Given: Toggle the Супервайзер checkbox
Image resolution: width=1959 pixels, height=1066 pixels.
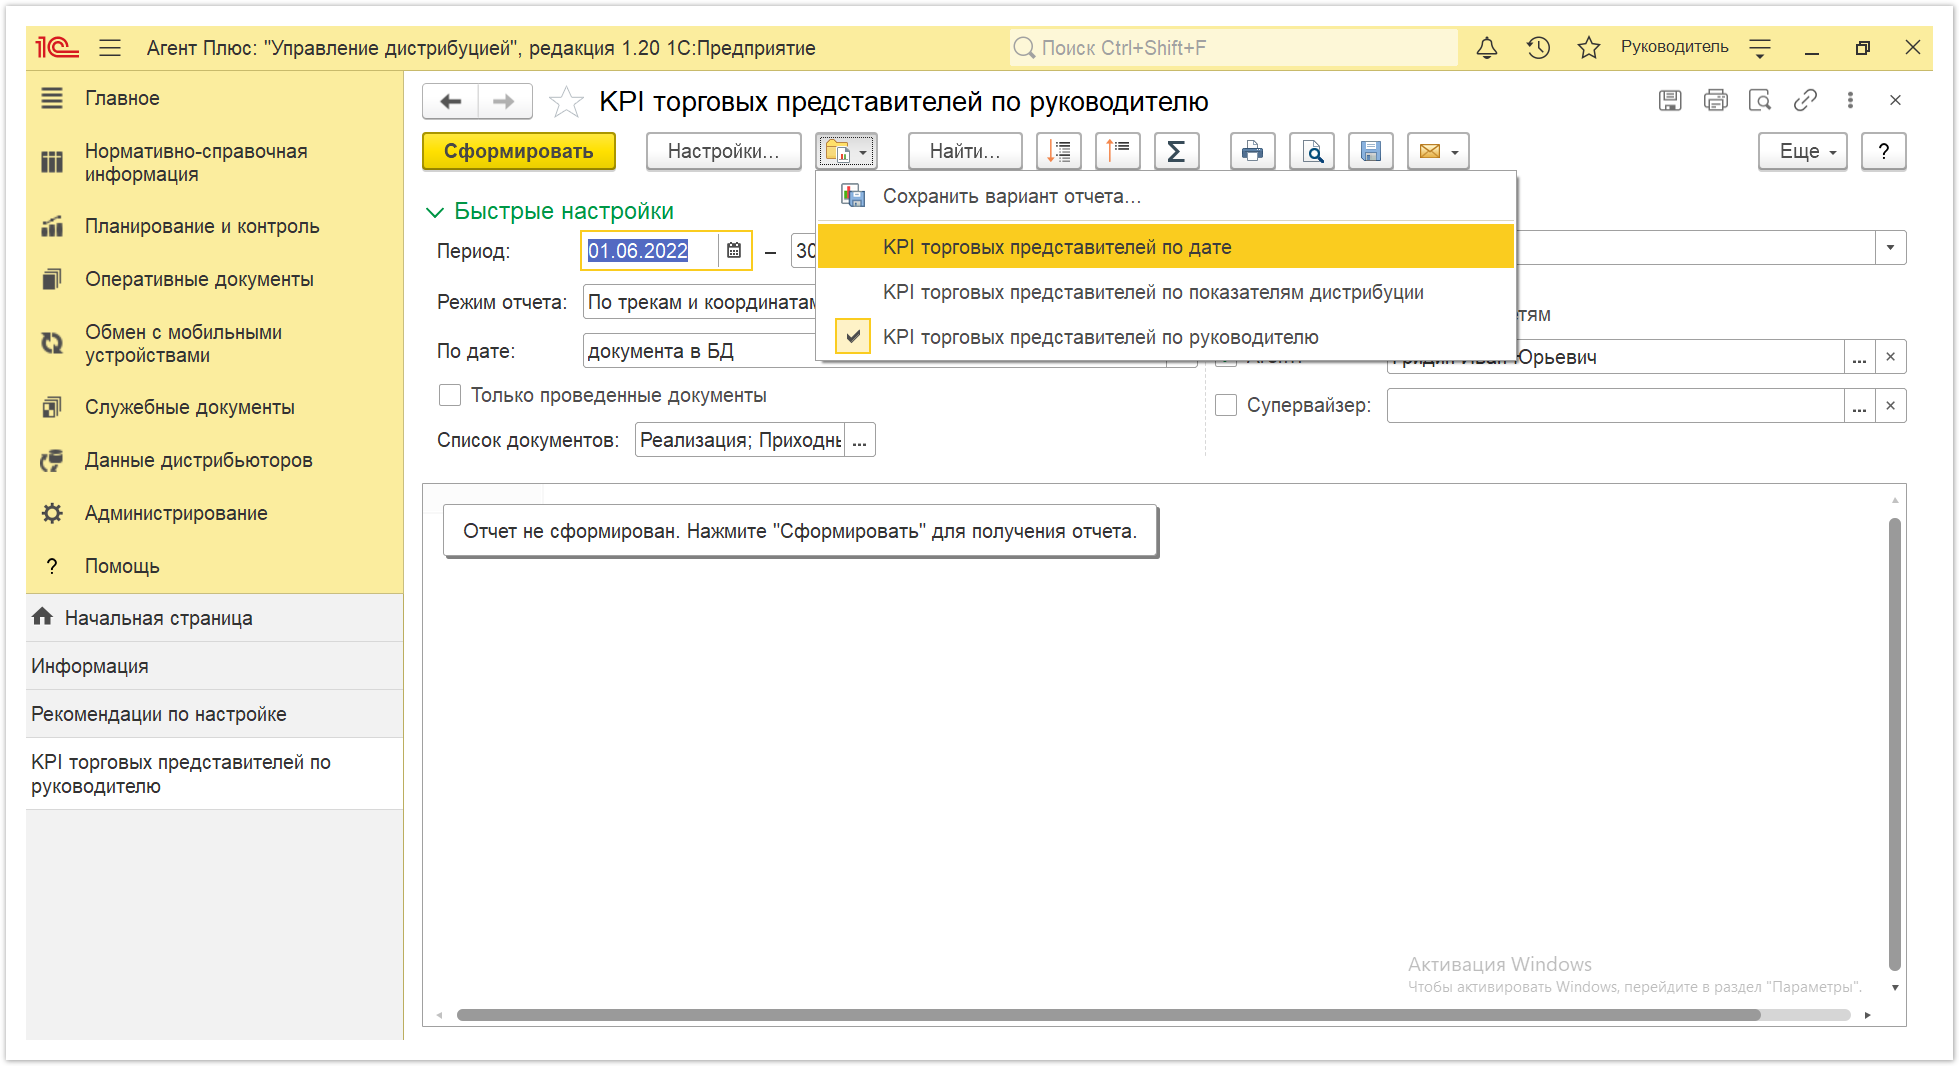Looking at the screenshot, I should (1226, 405).
